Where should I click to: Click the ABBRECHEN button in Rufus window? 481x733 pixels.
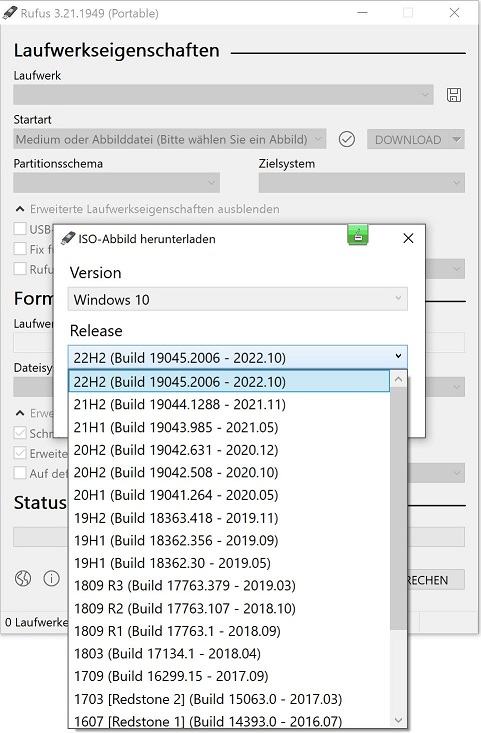[436, 580]
